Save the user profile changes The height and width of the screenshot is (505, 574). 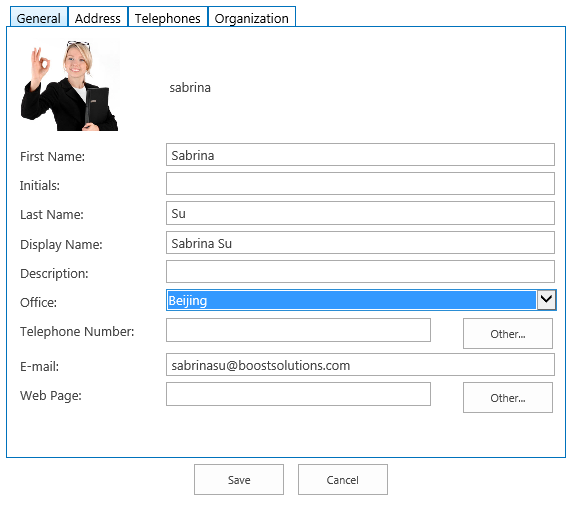(x=239, y=479)
